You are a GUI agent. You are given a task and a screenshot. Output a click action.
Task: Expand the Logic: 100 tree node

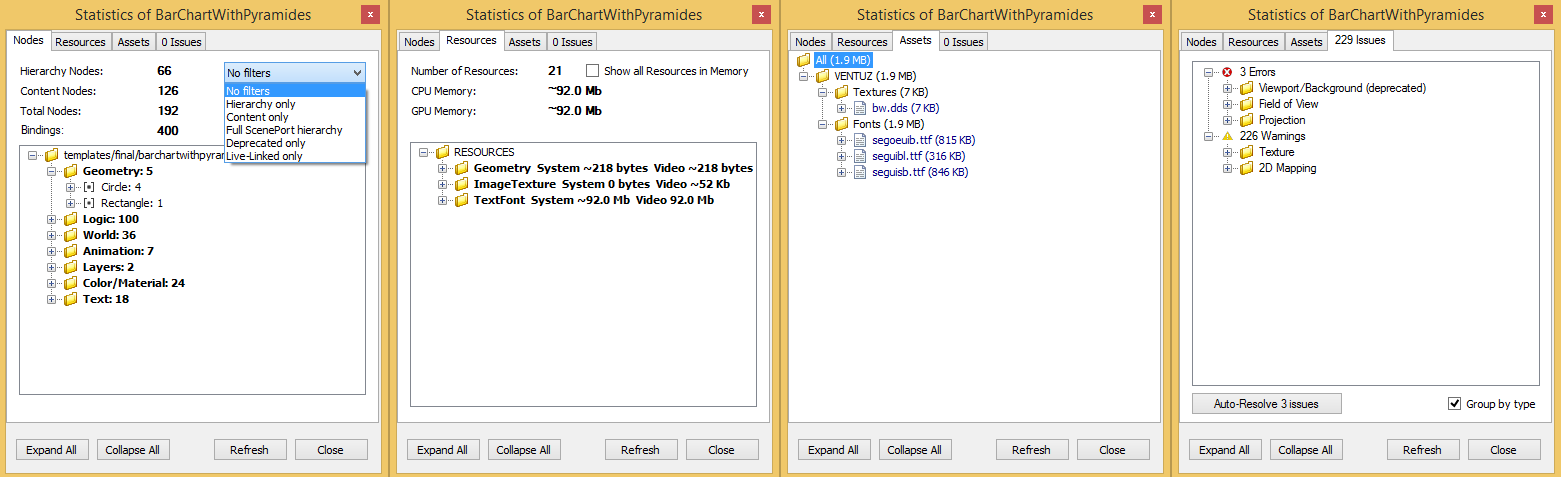[52, 219]
